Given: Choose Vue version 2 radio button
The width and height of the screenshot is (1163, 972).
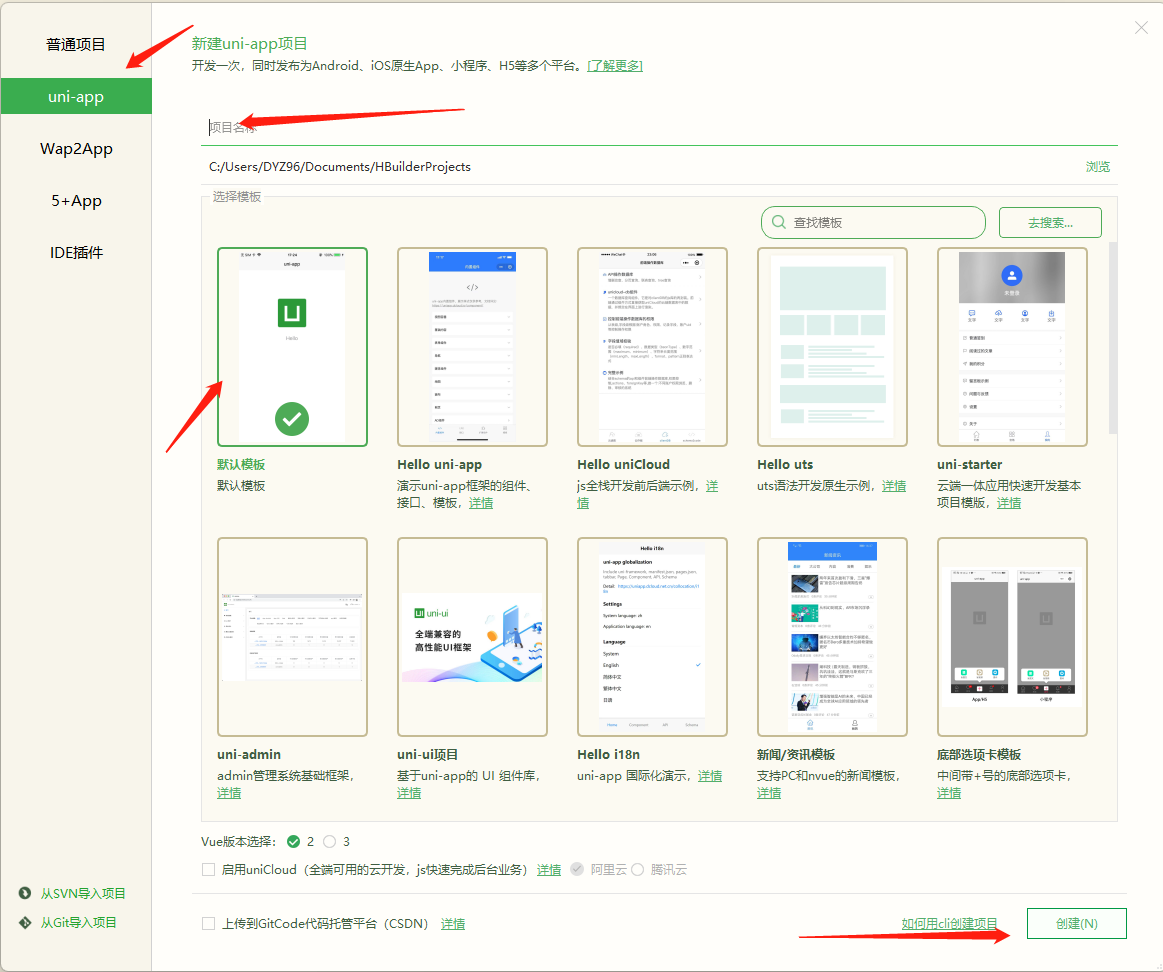Looking at the screenshot, I should [294, 841].
